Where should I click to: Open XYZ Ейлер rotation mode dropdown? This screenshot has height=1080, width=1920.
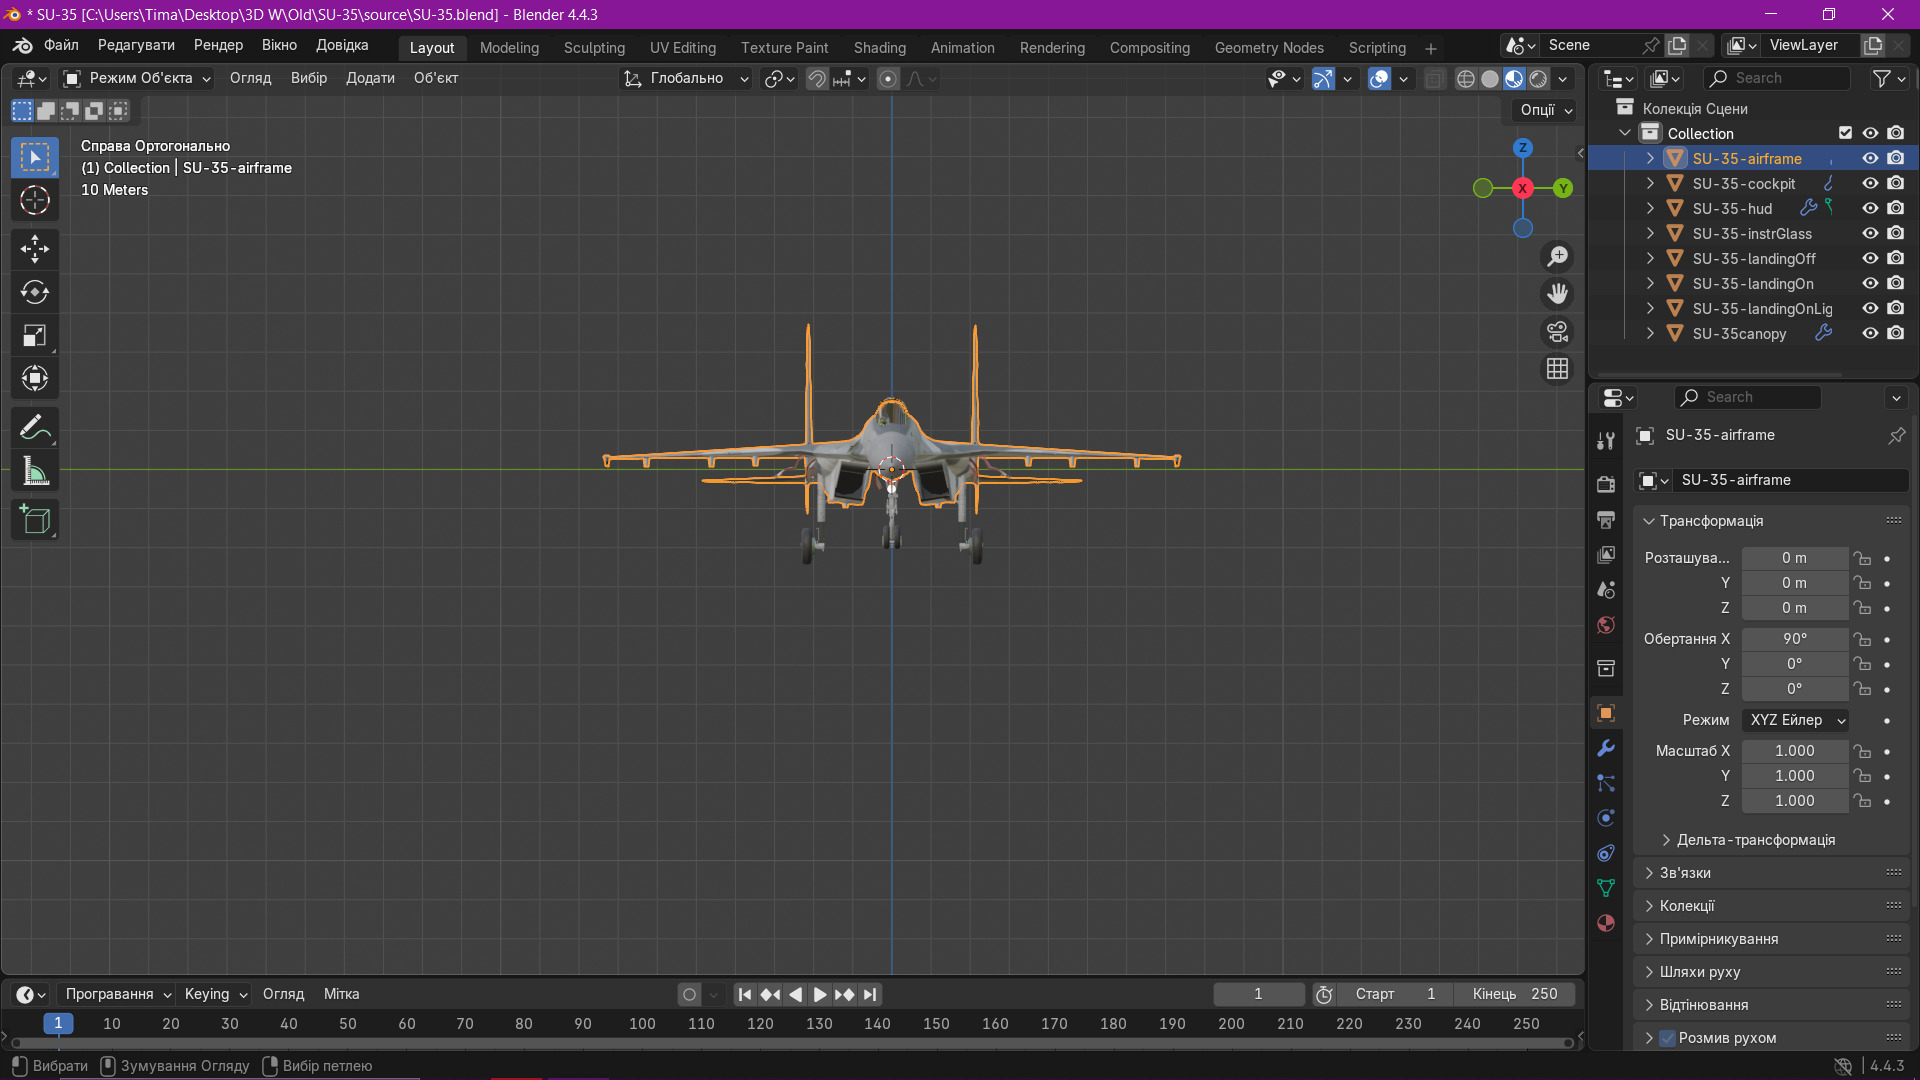pos(1795,720)
